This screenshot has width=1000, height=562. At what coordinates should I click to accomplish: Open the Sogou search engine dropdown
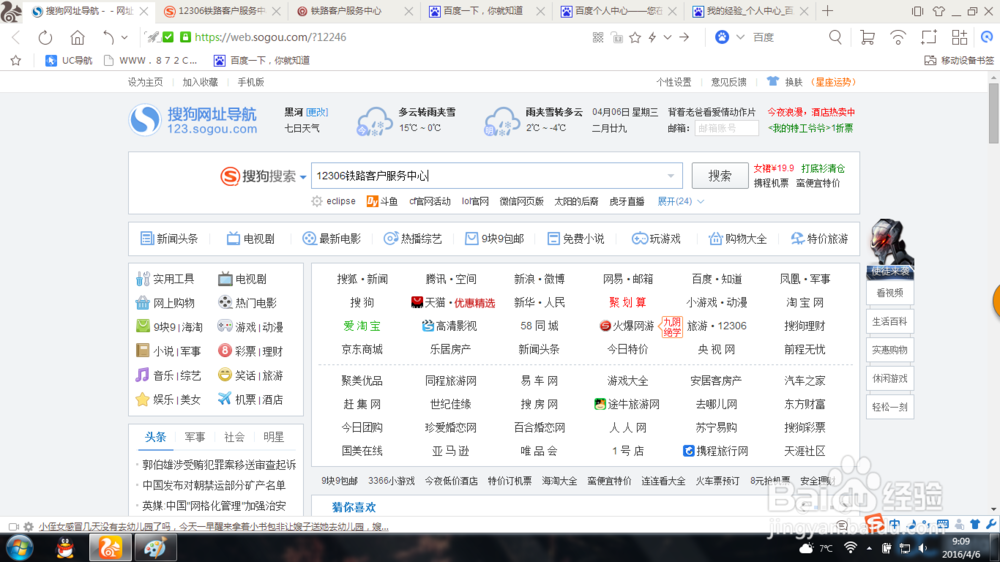pos(304,177)
